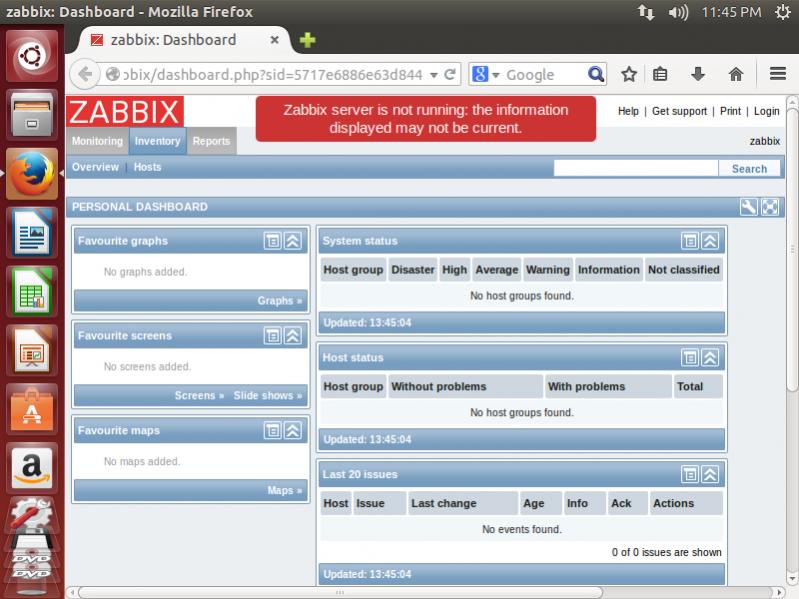Open Favourite maps widget menu icon
Viewport: 799px width, 599px height.
pos(273,430)
